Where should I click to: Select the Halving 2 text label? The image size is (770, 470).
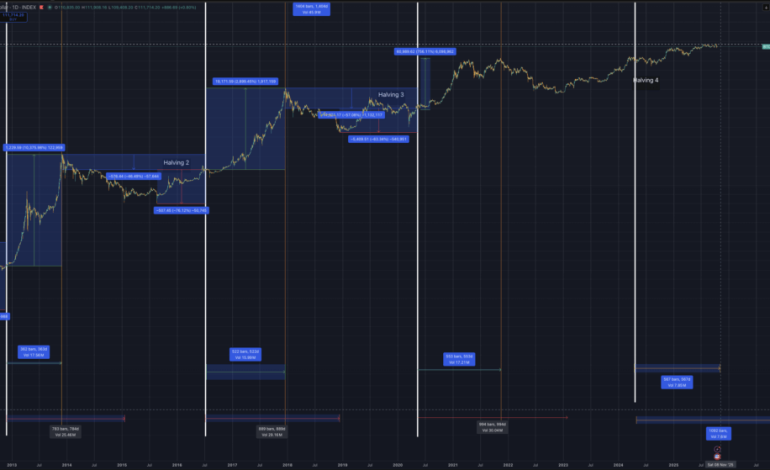[183, 162]
